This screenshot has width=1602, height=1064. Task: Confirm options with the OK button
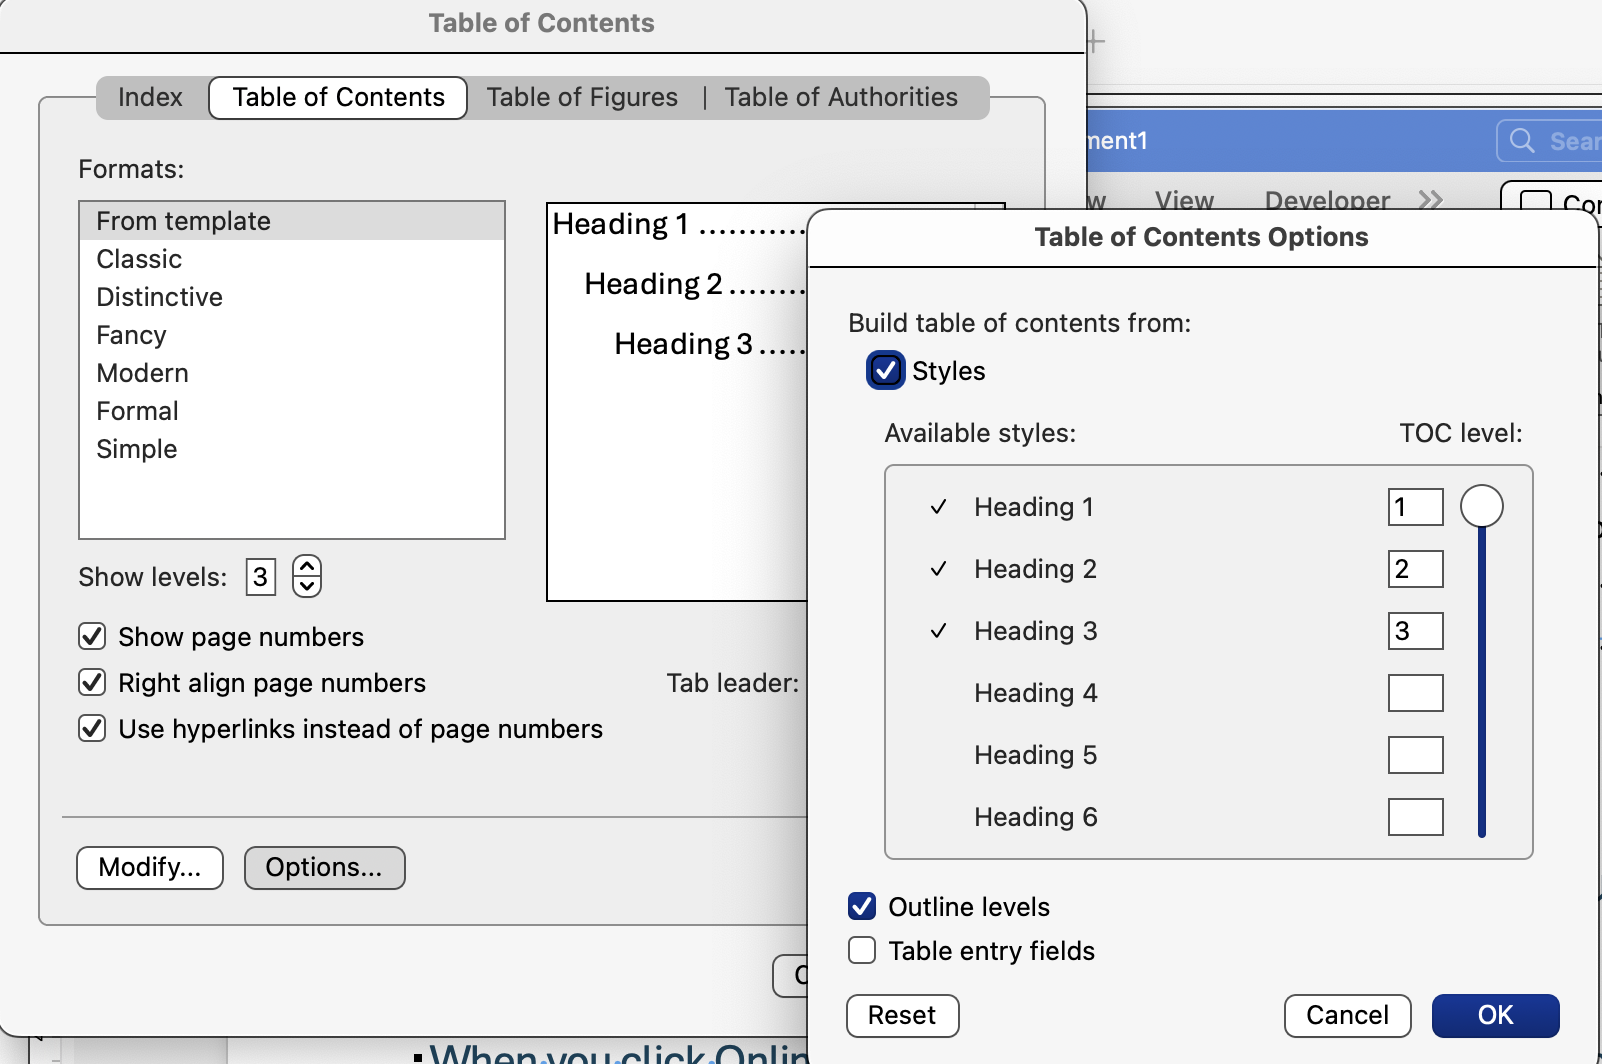[x=1494, y=1015]
